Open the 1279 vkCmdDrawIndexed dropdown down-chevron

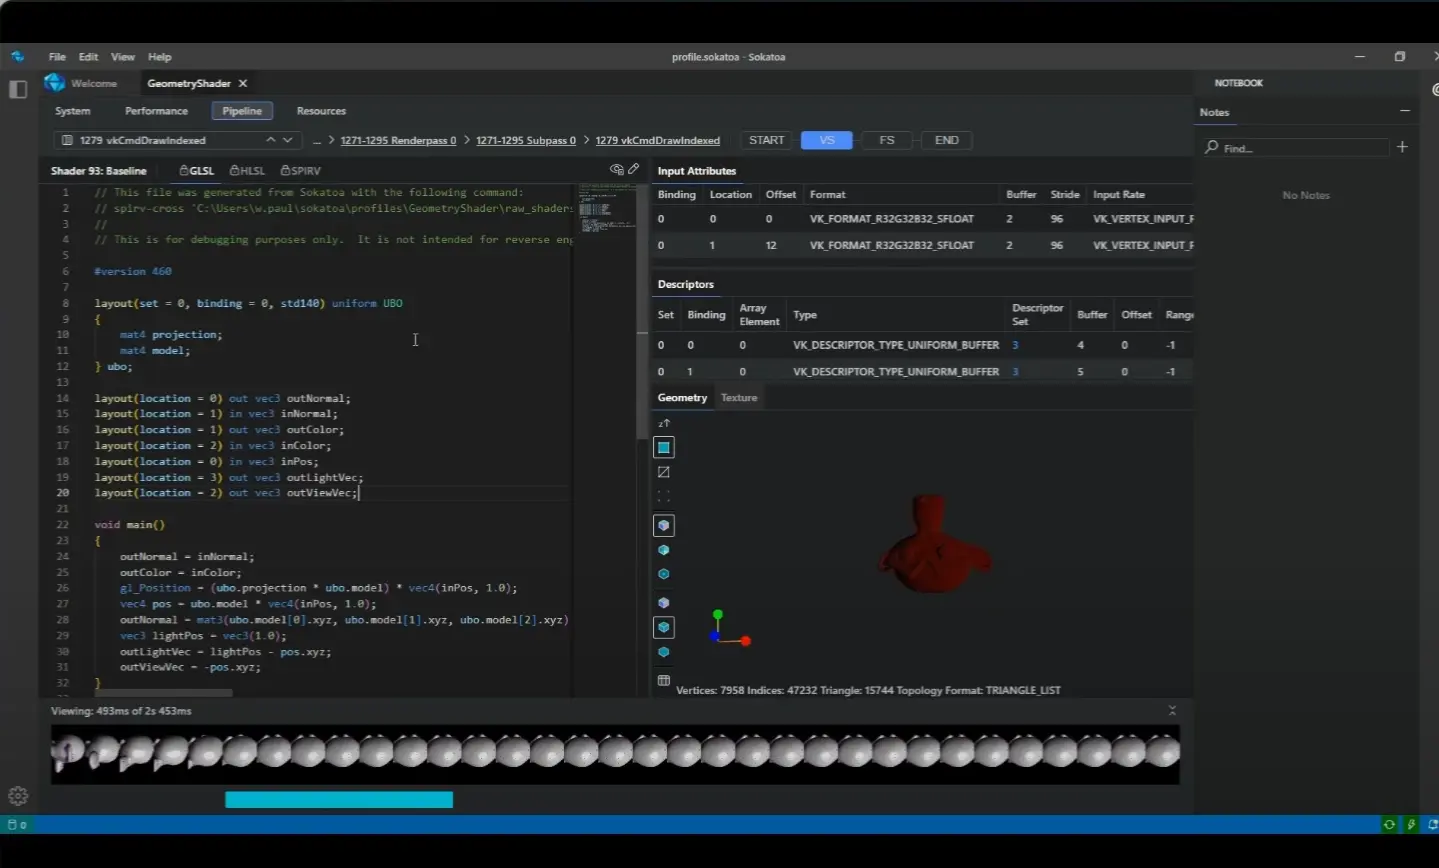pos(289,140)
